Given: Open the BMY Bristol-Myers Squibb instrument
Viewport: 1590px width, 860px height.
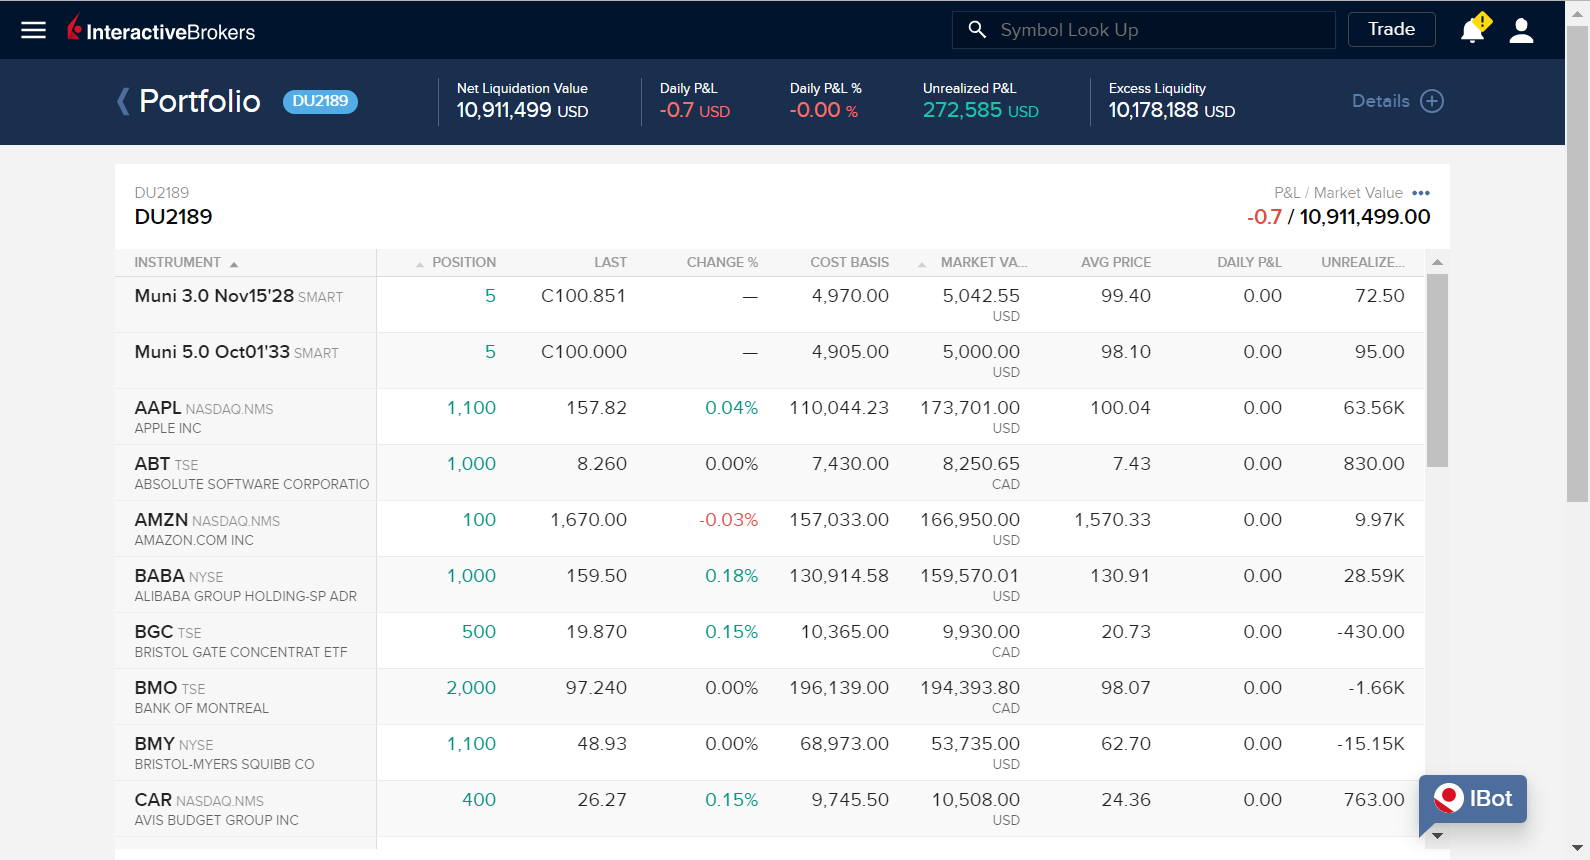Looking at the screenshot, I should click(x=155, y=744).
